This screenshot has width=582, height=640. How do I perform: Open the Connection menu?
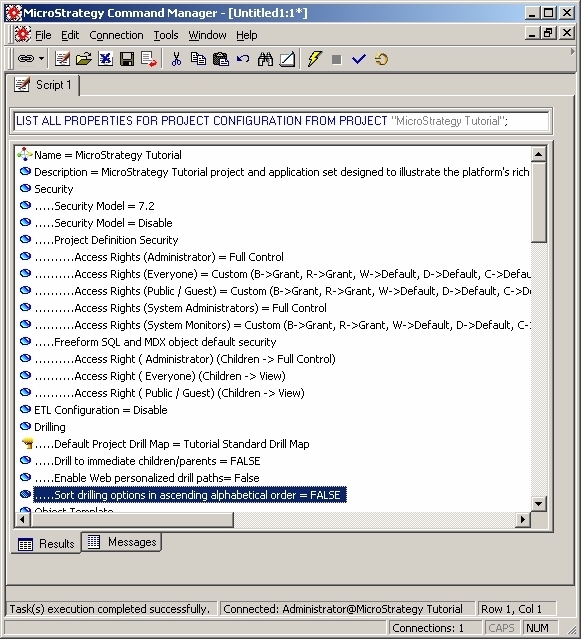[x=116, y=35]
